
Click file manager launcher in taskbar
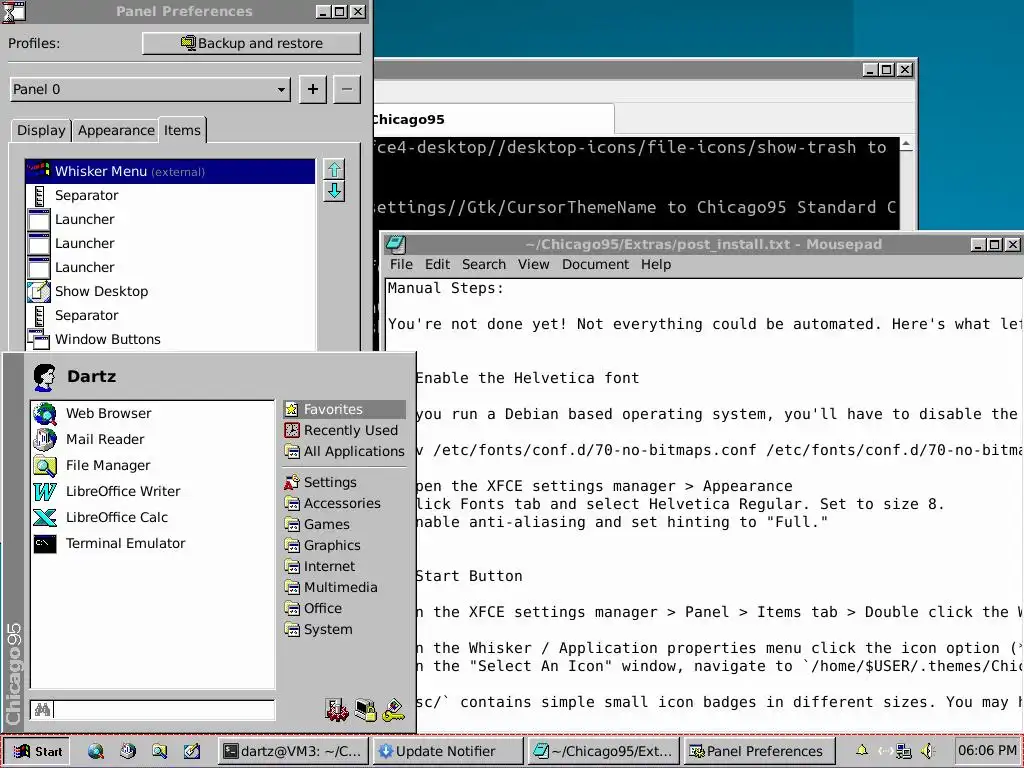pos(160,752)
